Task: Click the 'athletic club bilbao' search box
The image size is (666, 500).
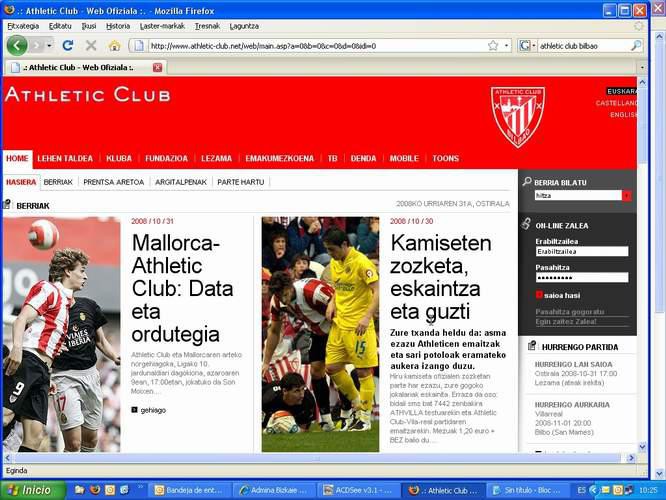Action: [583, 45]
